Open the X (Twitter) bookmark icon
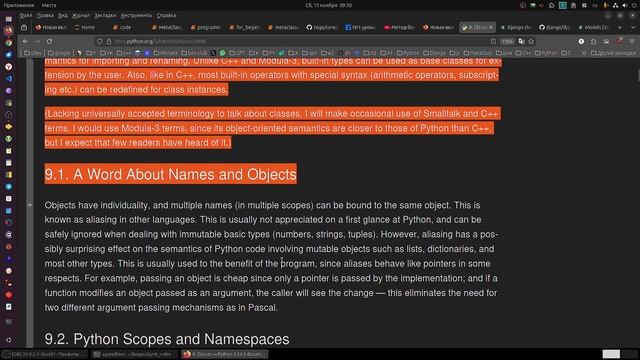This screenshot has width=640, height=360. pyautogui.click(x=213, y=53)
